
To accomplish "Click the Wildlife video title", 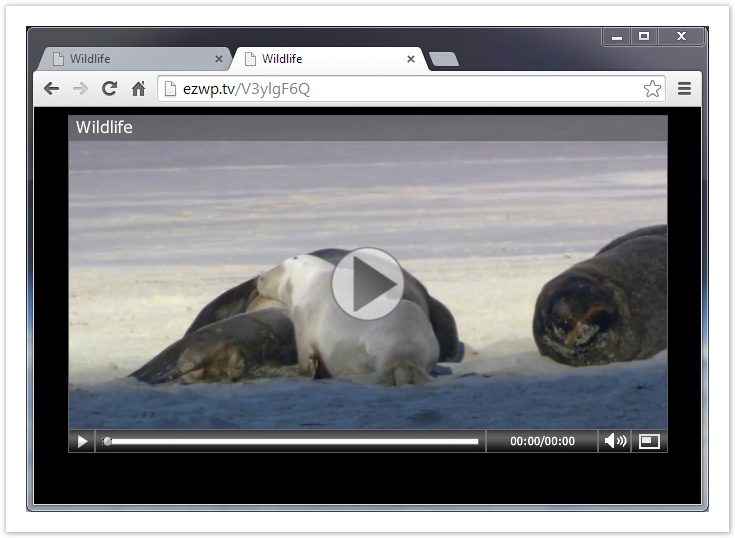I will tap(104, 127).
